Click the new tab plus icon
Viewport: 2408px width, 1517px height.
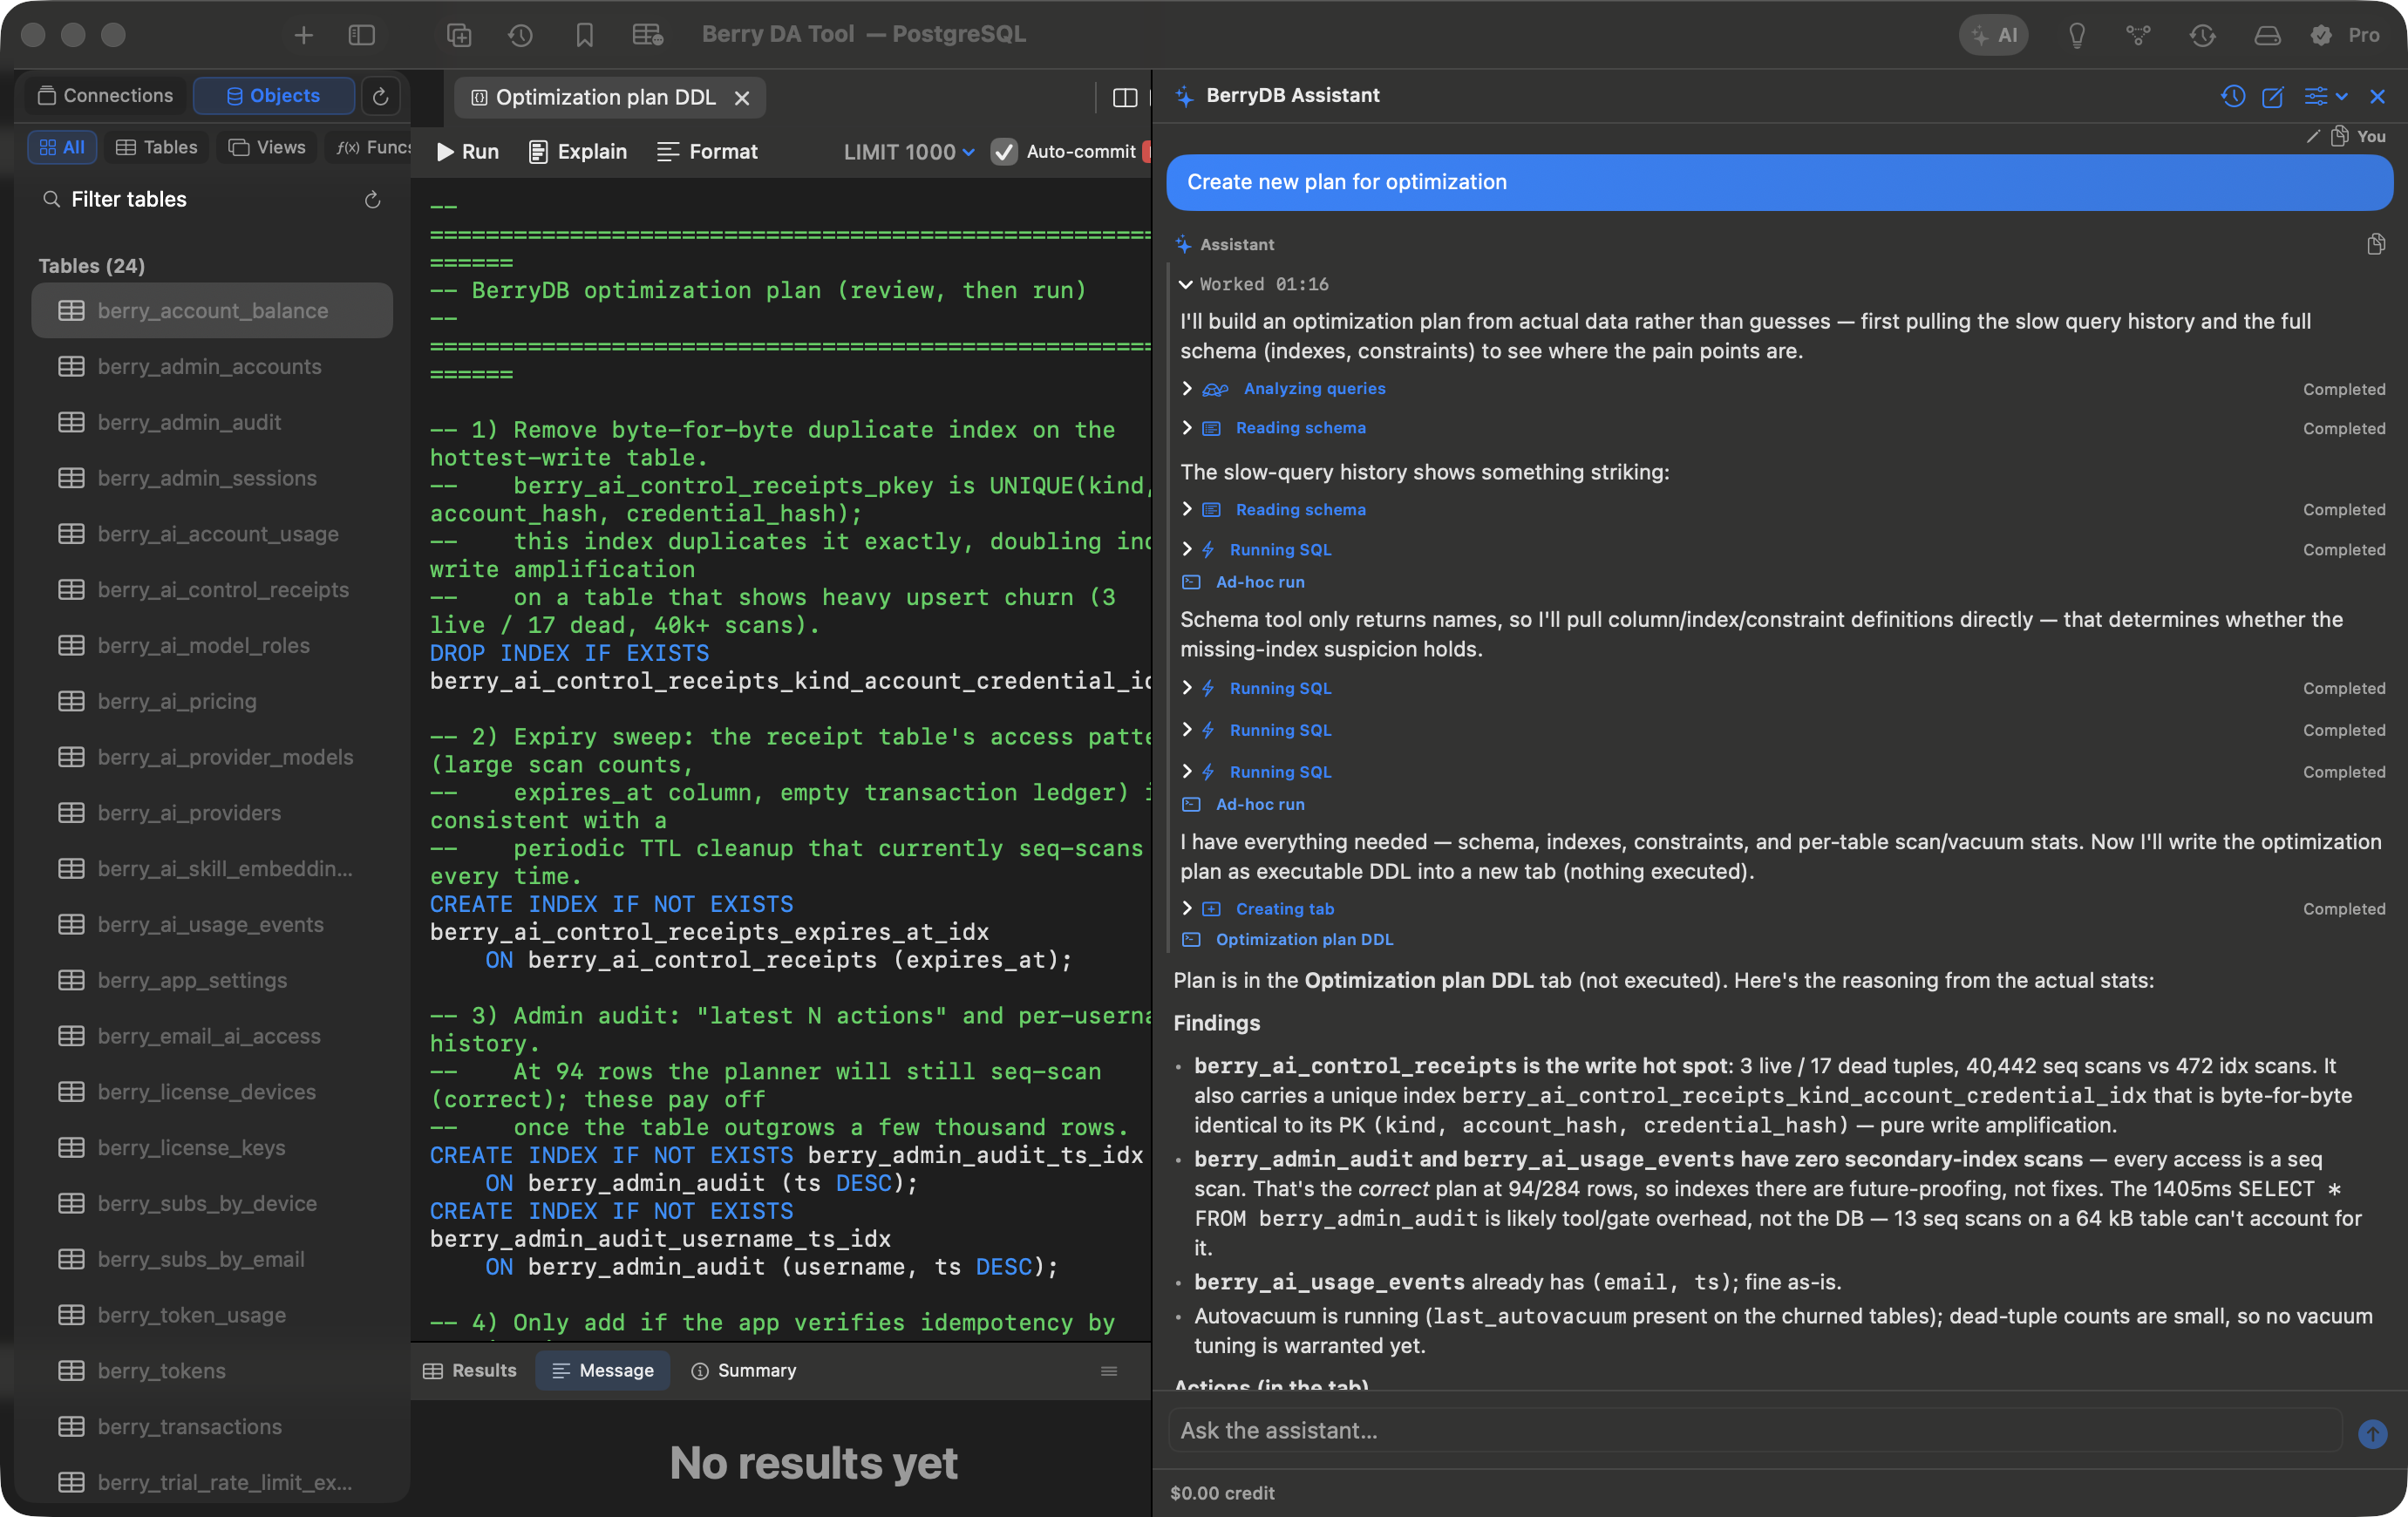click(x=303, y=35)
